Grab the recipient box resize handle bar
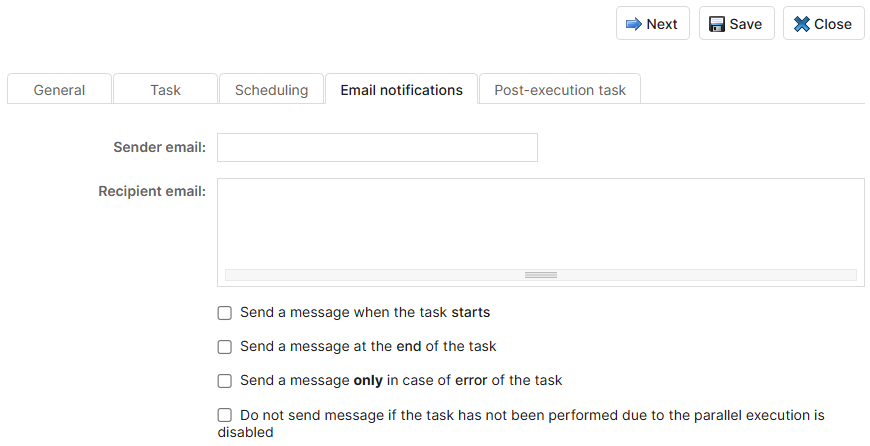 (x=540, y=275)
